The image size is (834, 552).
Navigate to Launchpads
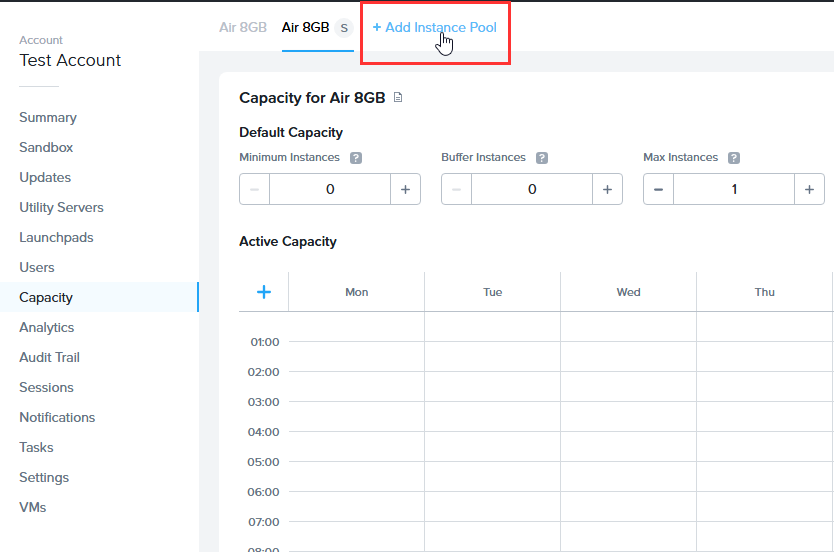tap(56, 238)
